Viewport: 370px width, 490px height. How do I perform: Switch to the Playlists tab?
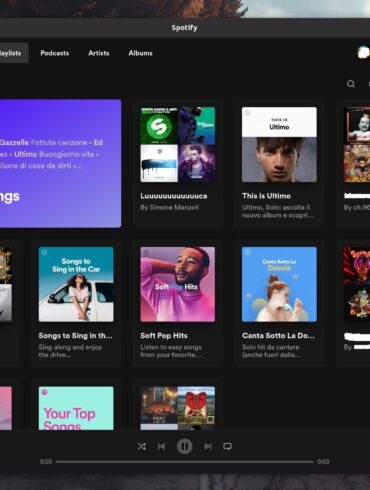pyautogui.click(x=13, y=53)
